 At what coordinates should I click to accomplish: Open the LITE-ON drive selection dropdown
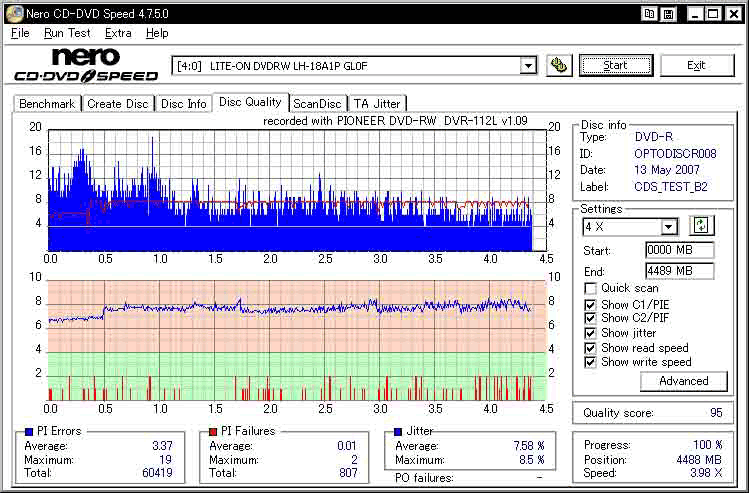[x=528, y=66]
